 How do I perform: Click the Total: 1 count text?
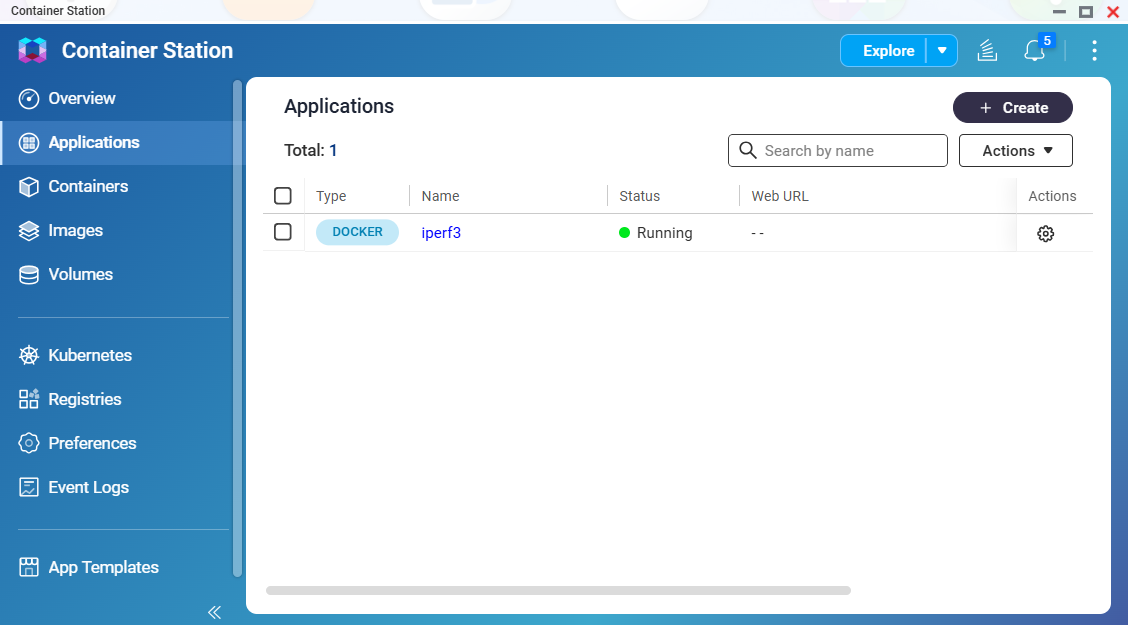click(311, 150)
